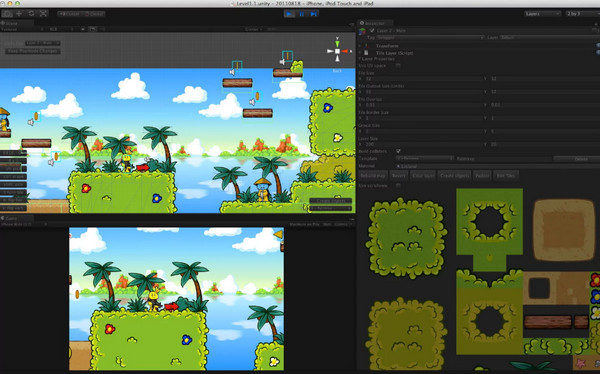Select the blue flower tile in palette

coord(595,296)
